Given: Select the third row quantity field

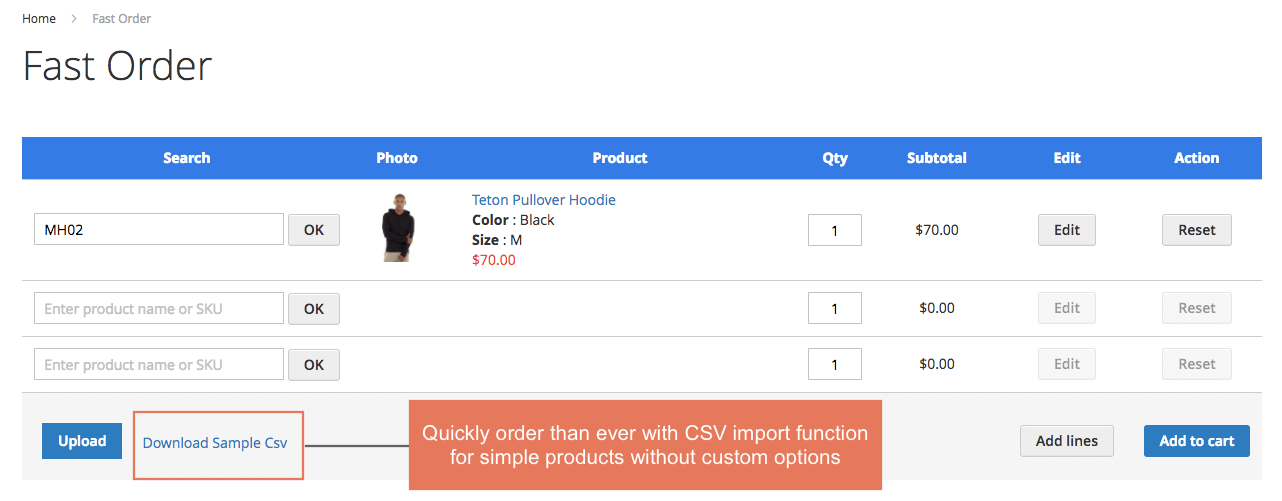Looking at the screenshot, I should click(835, 364).
